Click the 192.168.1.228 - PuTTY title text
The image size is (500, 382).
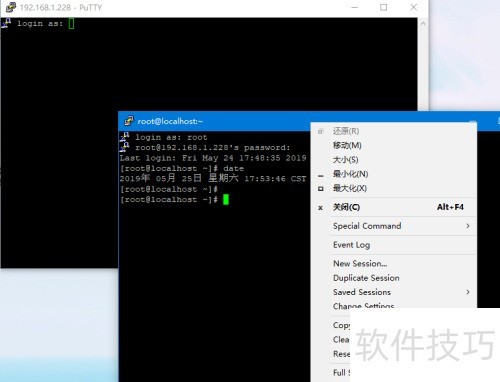[61, 7]
